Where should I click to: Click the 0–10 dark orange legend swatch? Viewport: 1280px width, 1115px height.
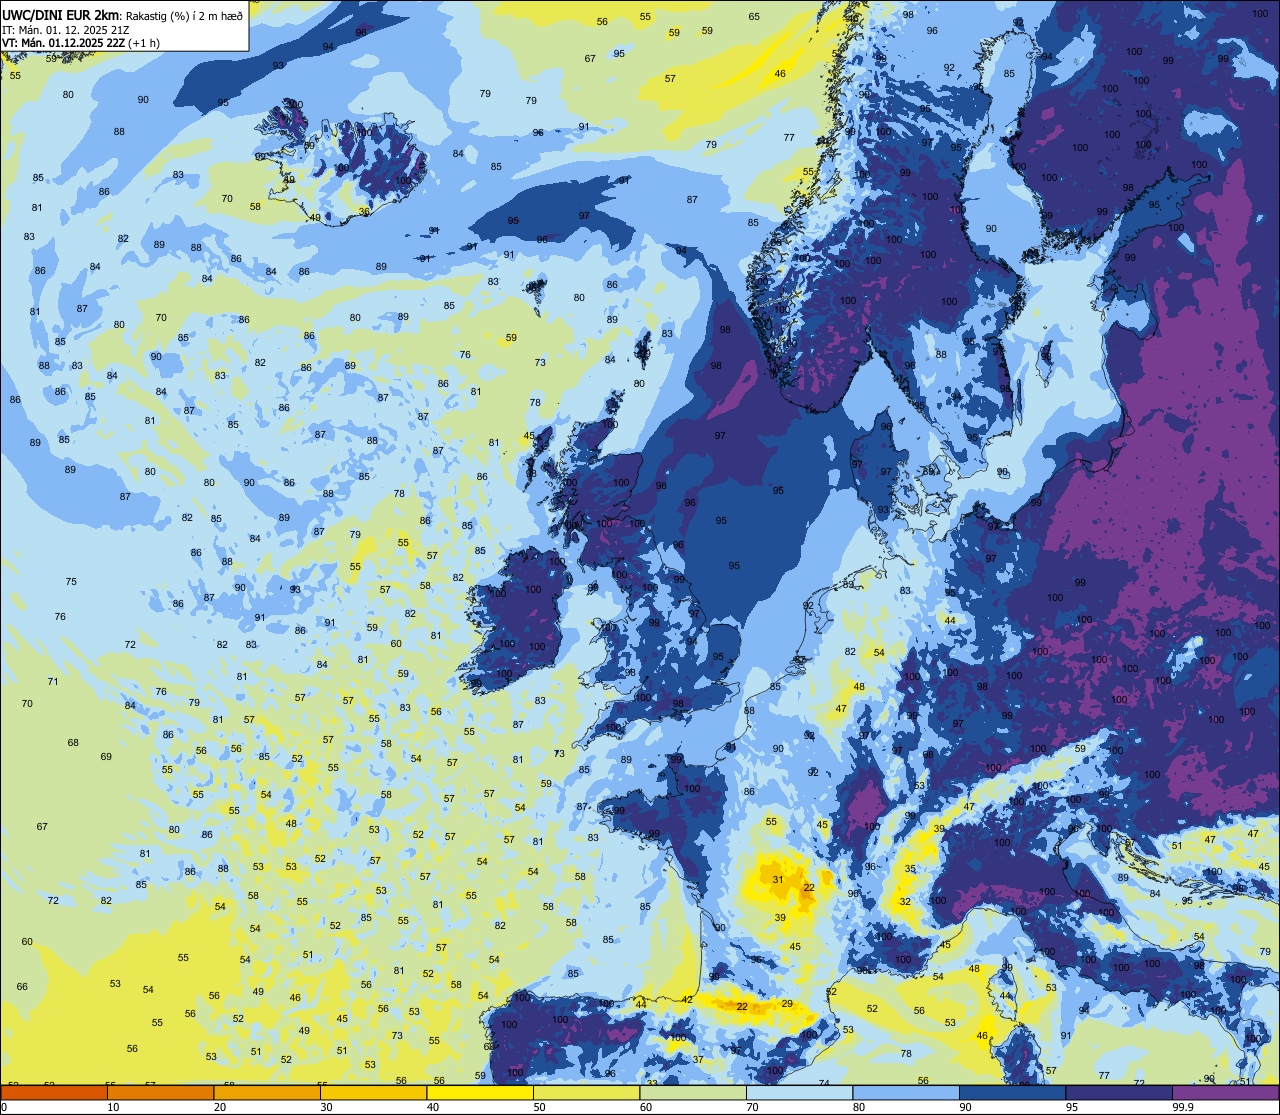(x=54, y=1093)
